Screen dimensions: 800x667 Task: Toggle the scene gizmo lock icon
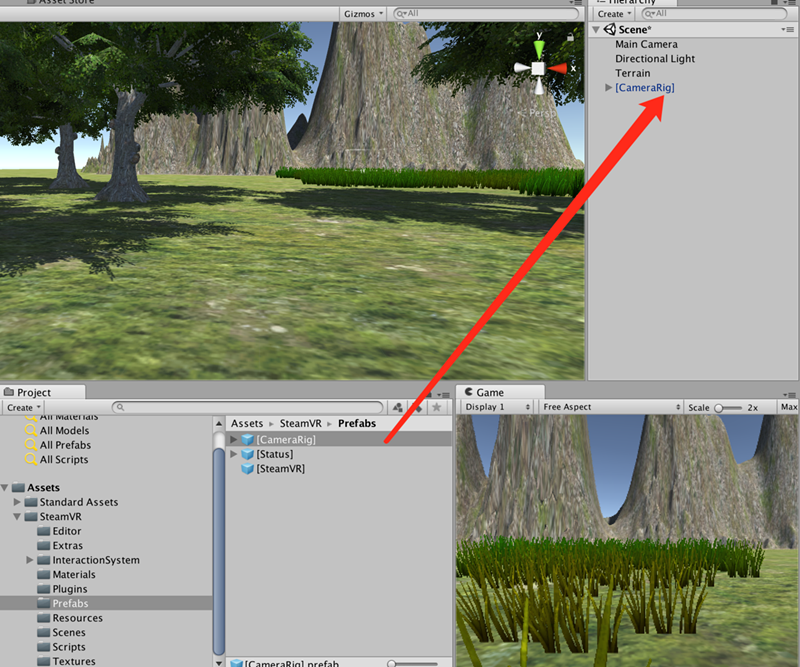pos(571,37)
